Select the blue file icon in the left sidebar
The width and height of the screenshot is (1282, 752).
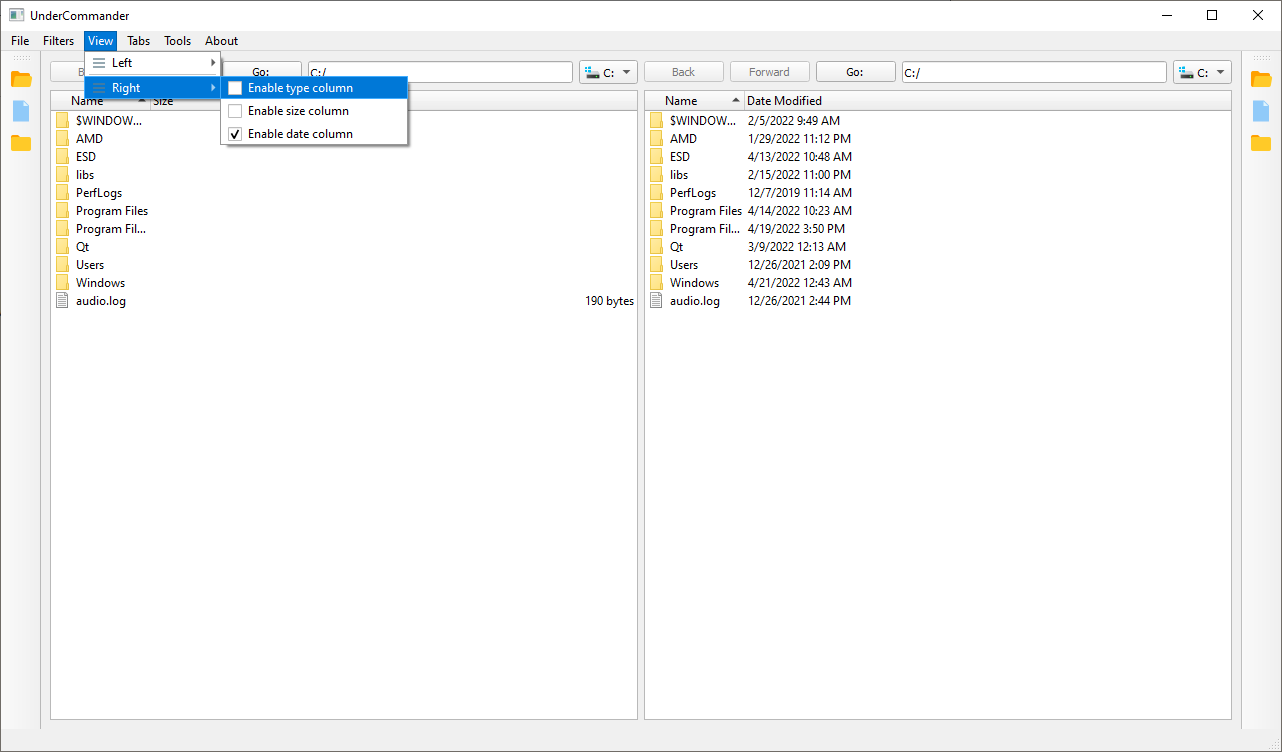click(21, 113)
